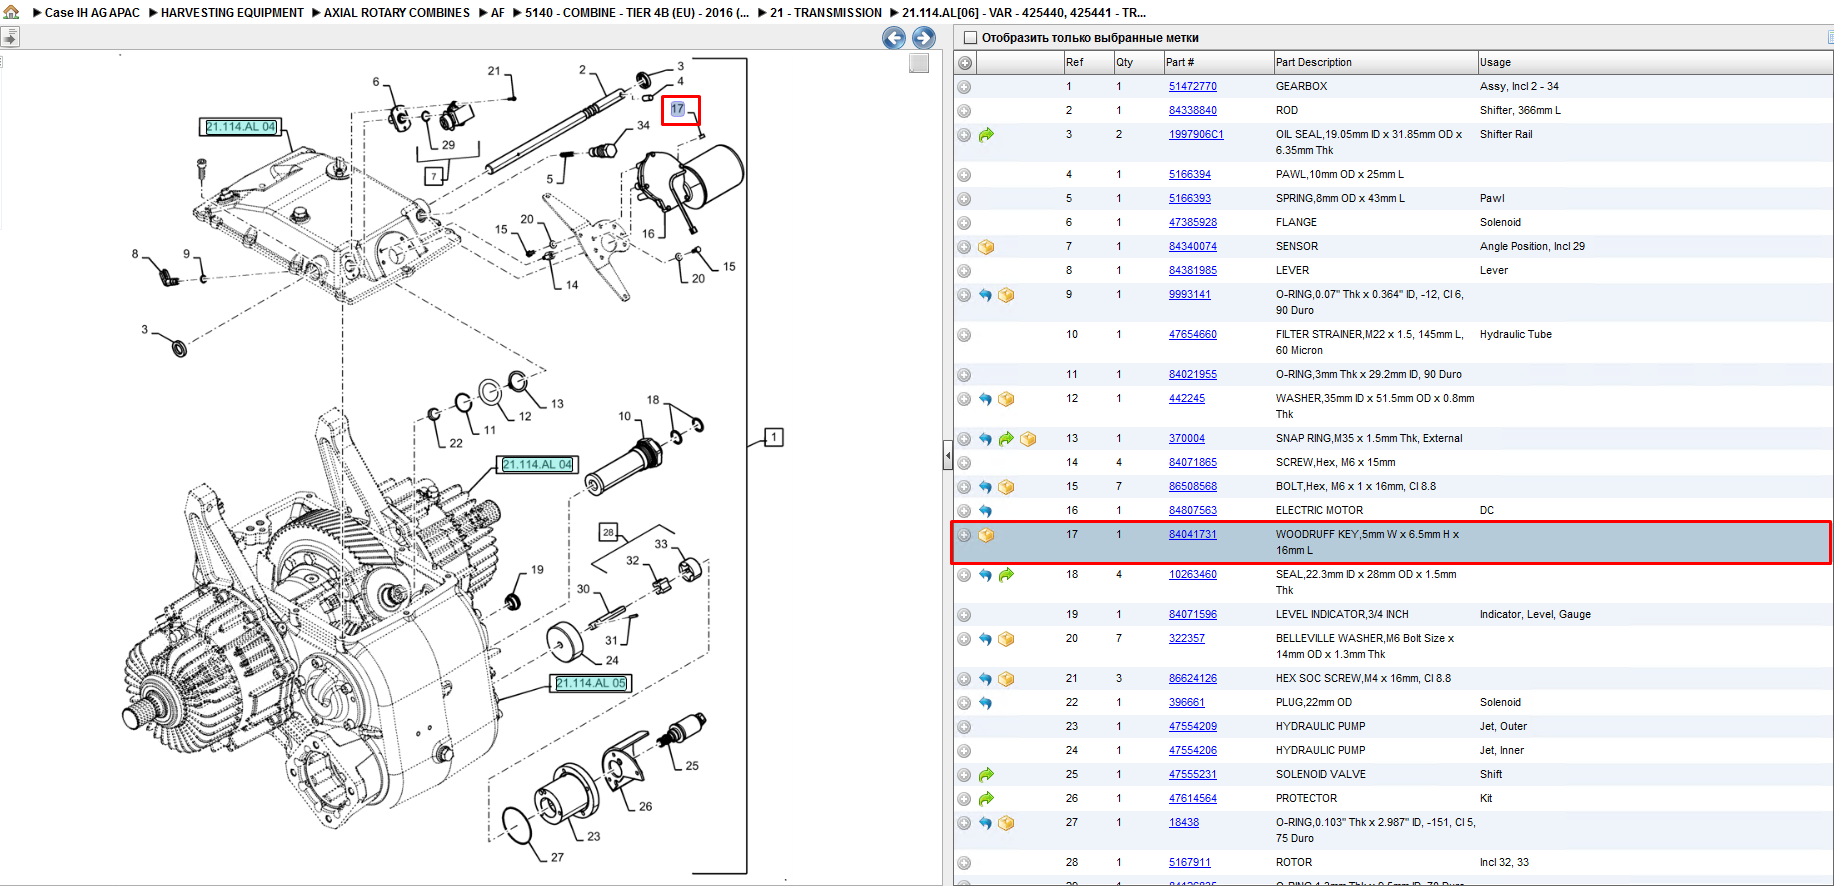Collapse diagram panel using splitter arrow
Viewport: 1834px width, 886px height.
pyautogui.click(x=947, y=456)
